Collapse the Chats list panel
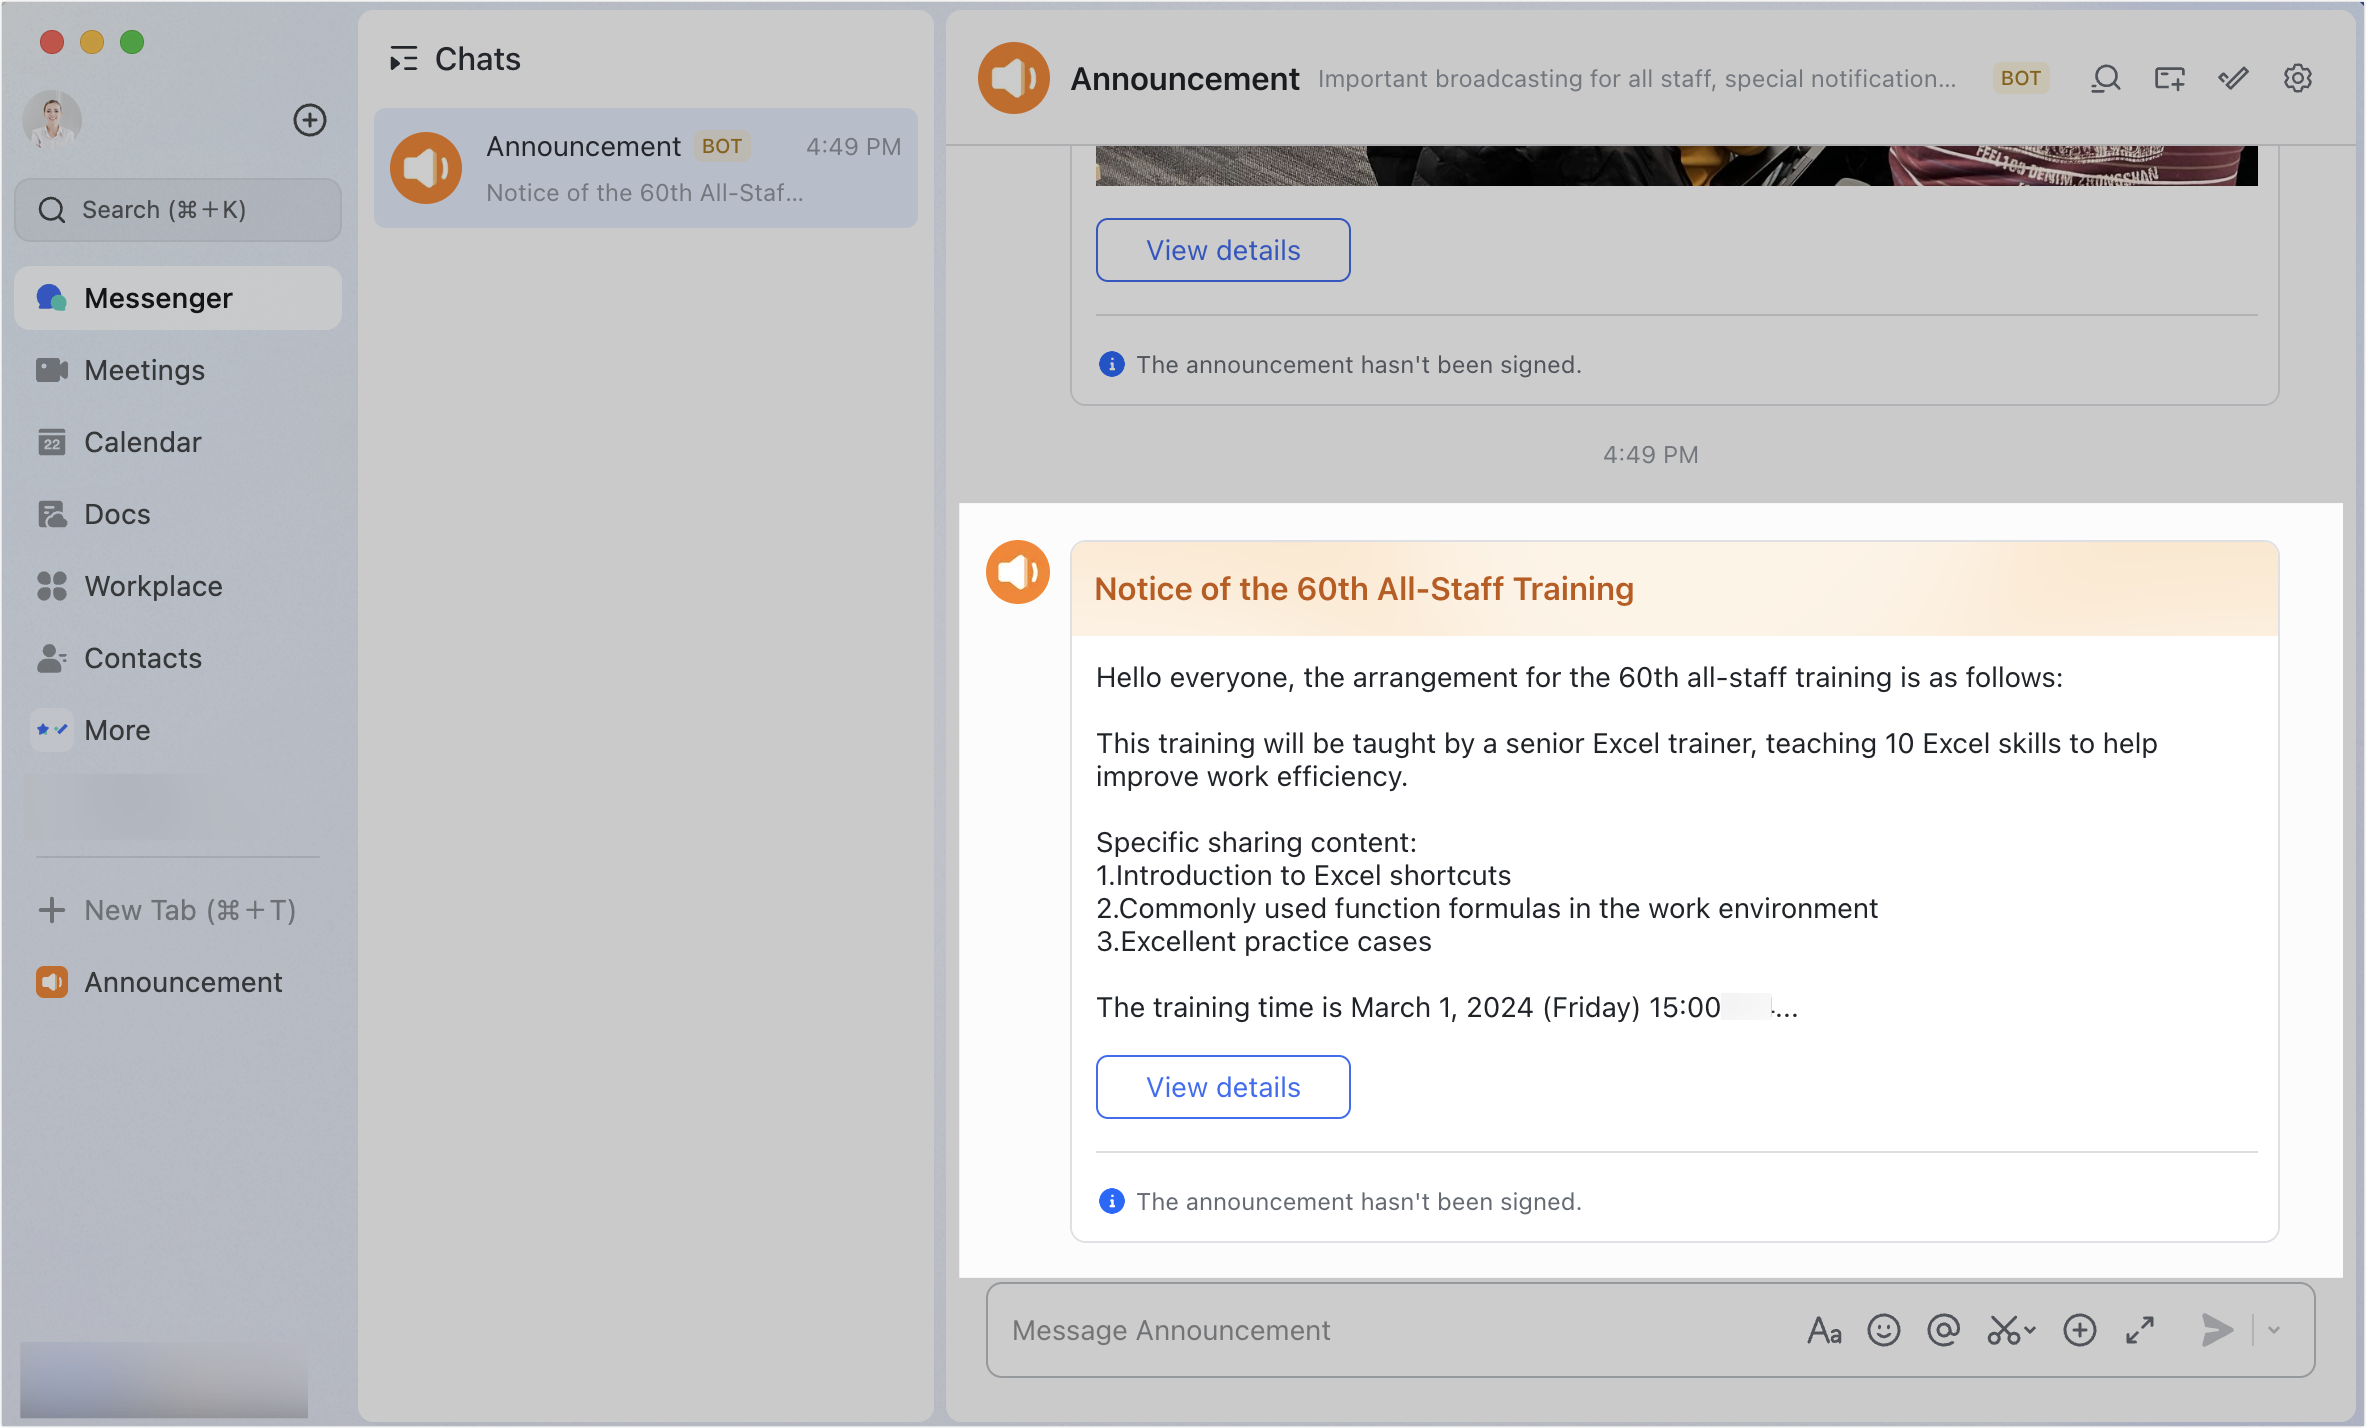 click(403, 59)
